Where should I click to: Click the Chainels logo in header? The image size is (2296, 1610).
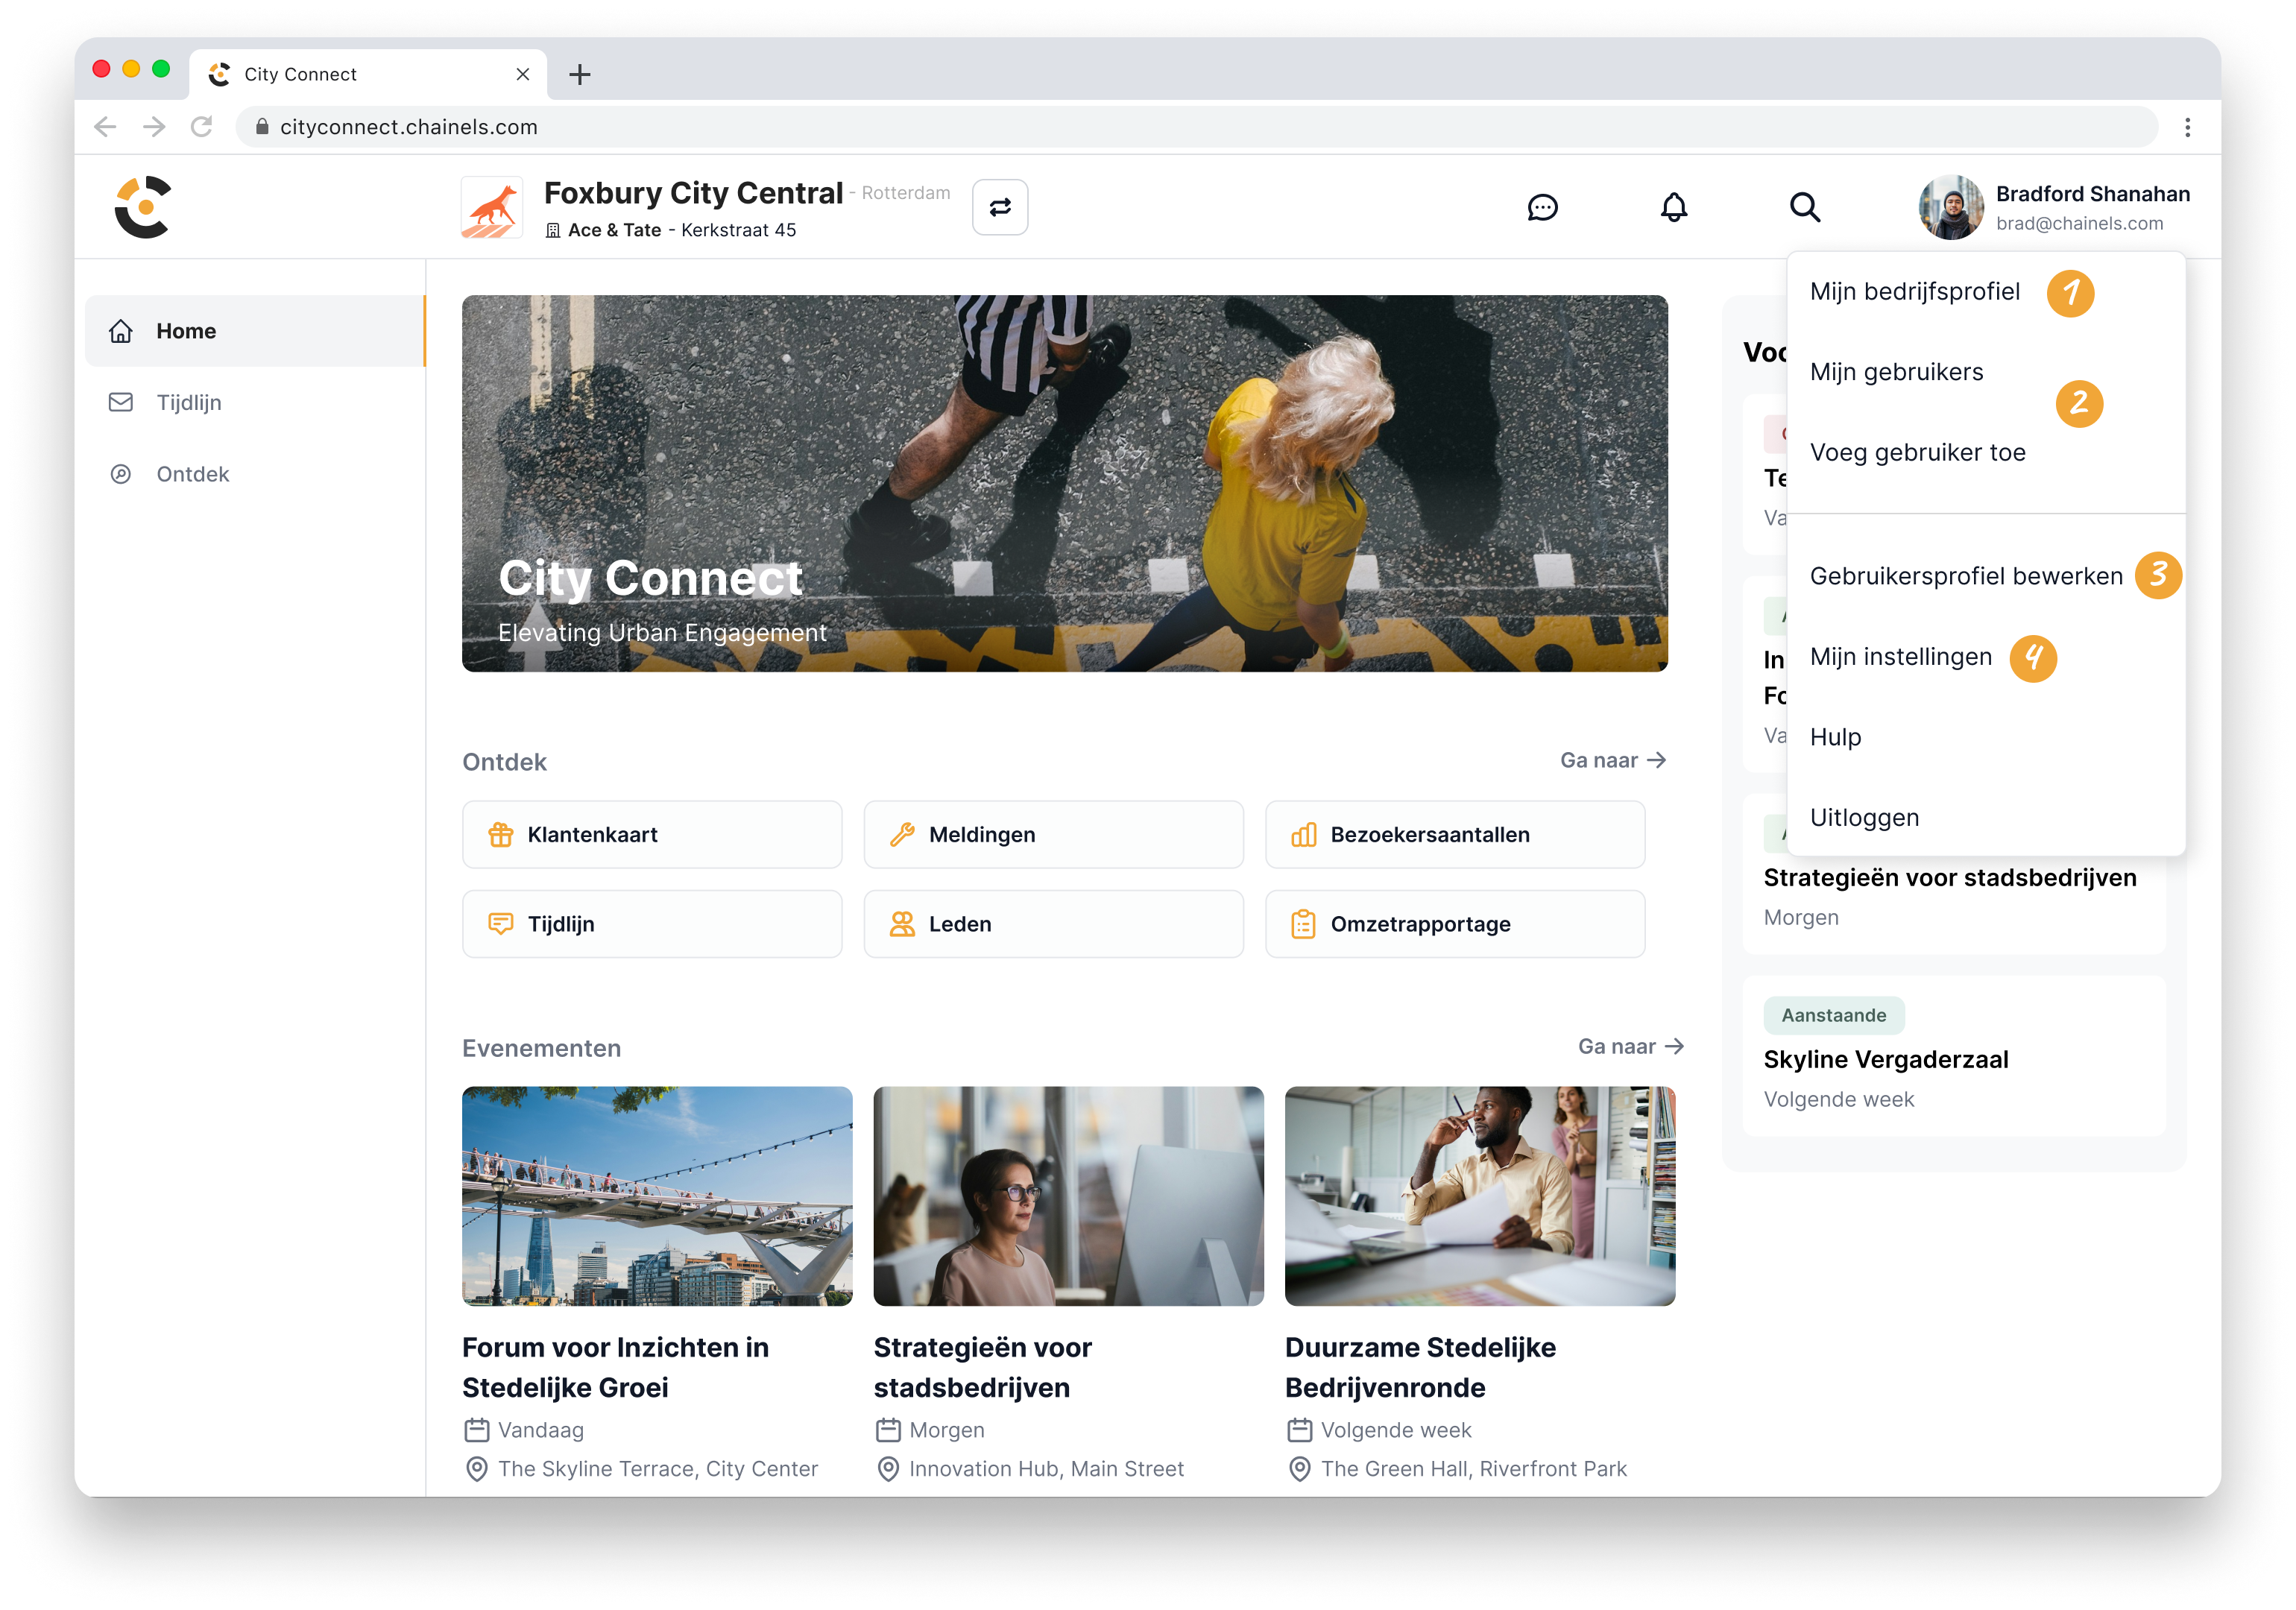point(143,207)
